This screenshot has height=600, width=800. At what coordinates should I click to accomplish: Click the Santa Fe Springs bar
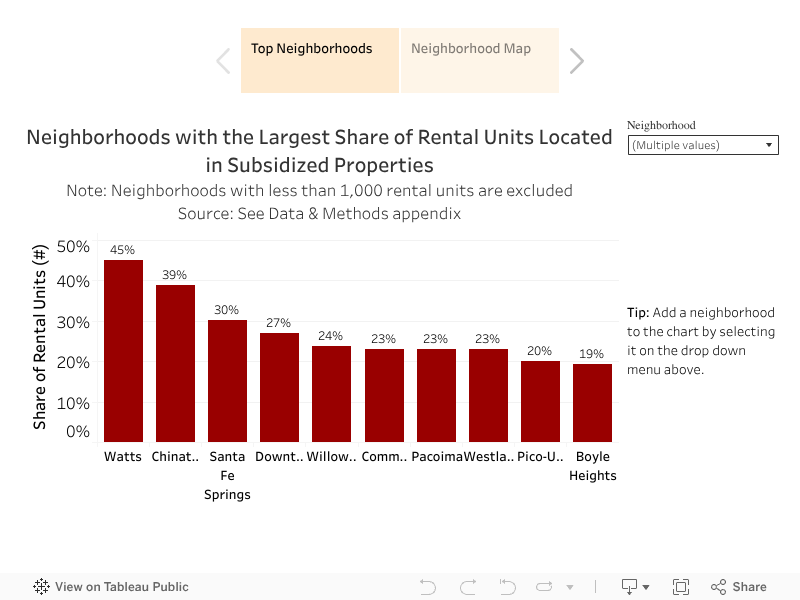coord(227,380)
